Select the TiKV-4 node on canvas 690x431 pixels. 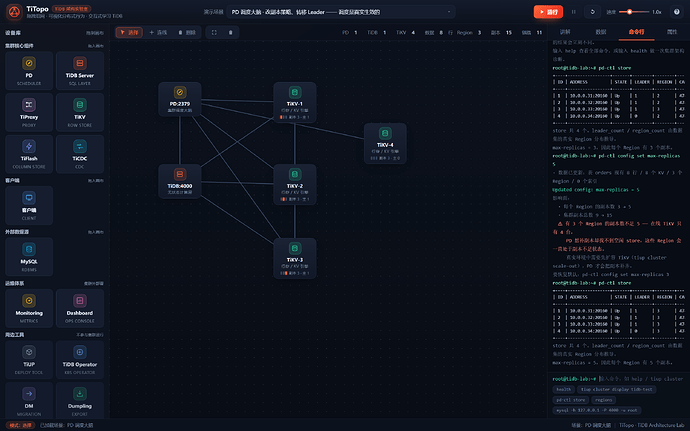point(385,144)
